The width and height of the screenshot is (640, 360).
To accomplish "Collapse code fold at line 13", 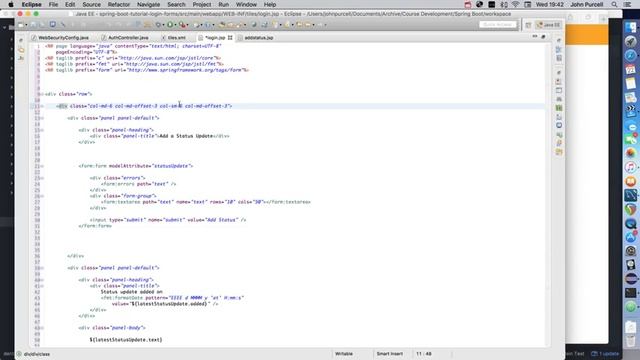I will (42, 118).
